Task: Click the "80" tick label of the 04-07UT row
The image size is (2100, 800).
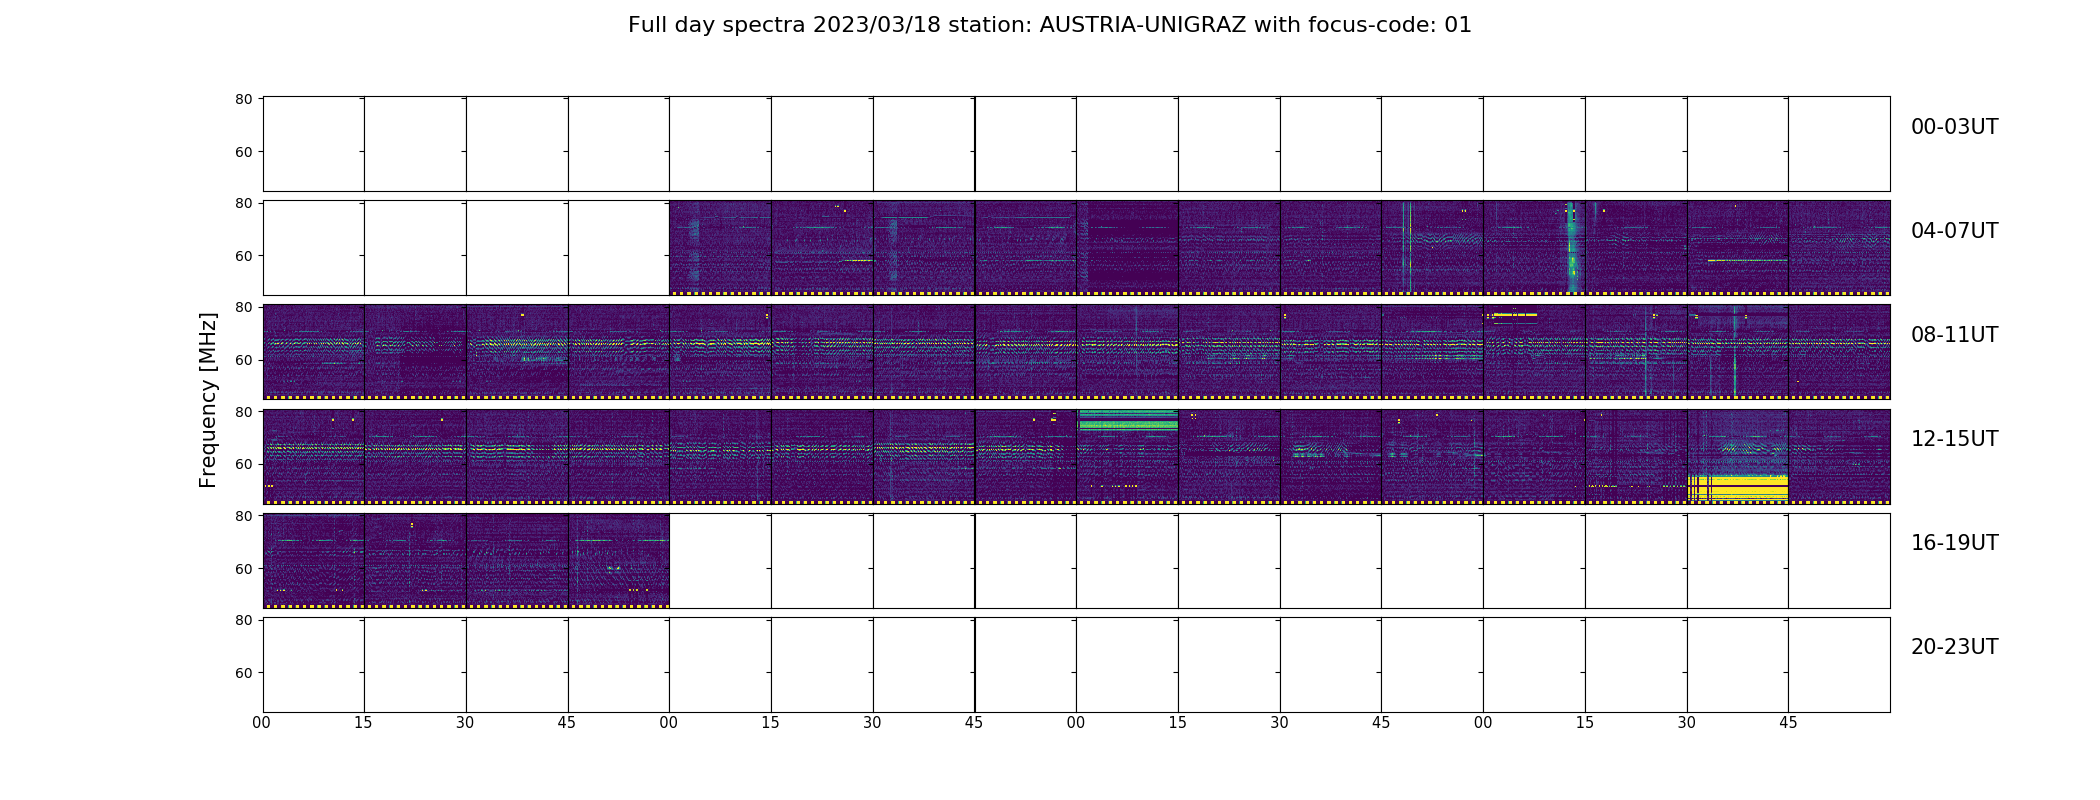Action: click(x=243, y=203)
